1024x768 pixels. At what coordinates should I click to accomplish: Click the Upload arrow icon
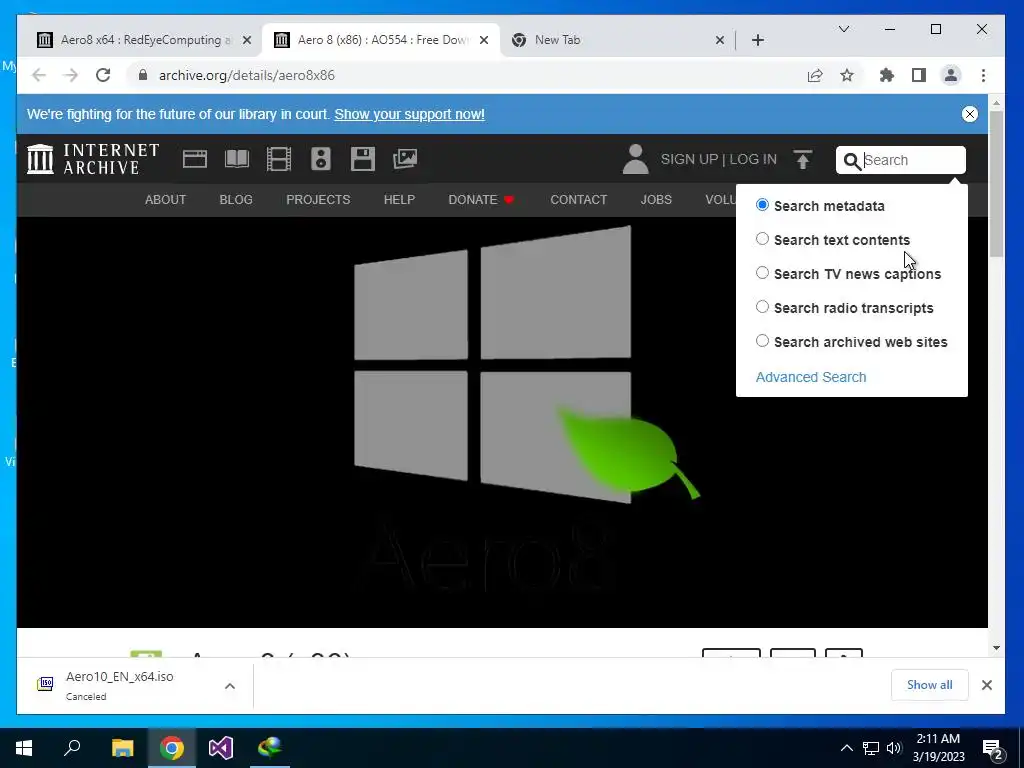pos(803,159)
